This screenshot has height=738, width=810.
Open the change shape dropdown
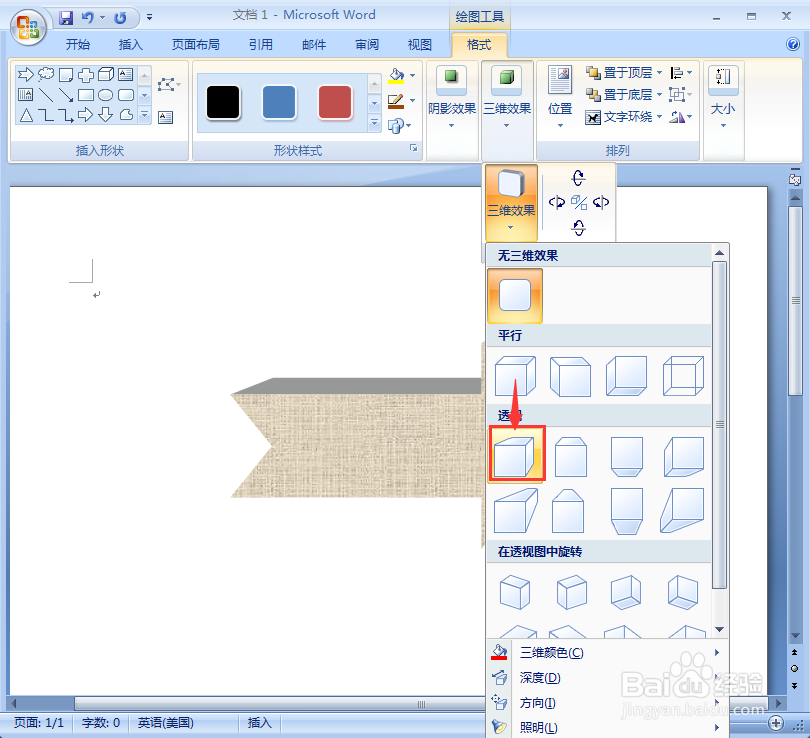click(x=399, y=125)
